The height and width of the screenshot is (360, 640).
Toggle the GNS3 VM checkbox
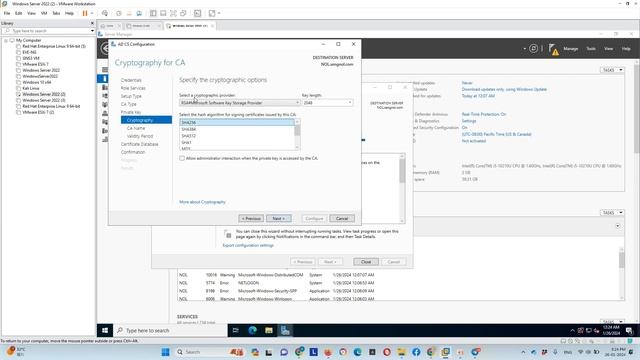pos(18,58)
